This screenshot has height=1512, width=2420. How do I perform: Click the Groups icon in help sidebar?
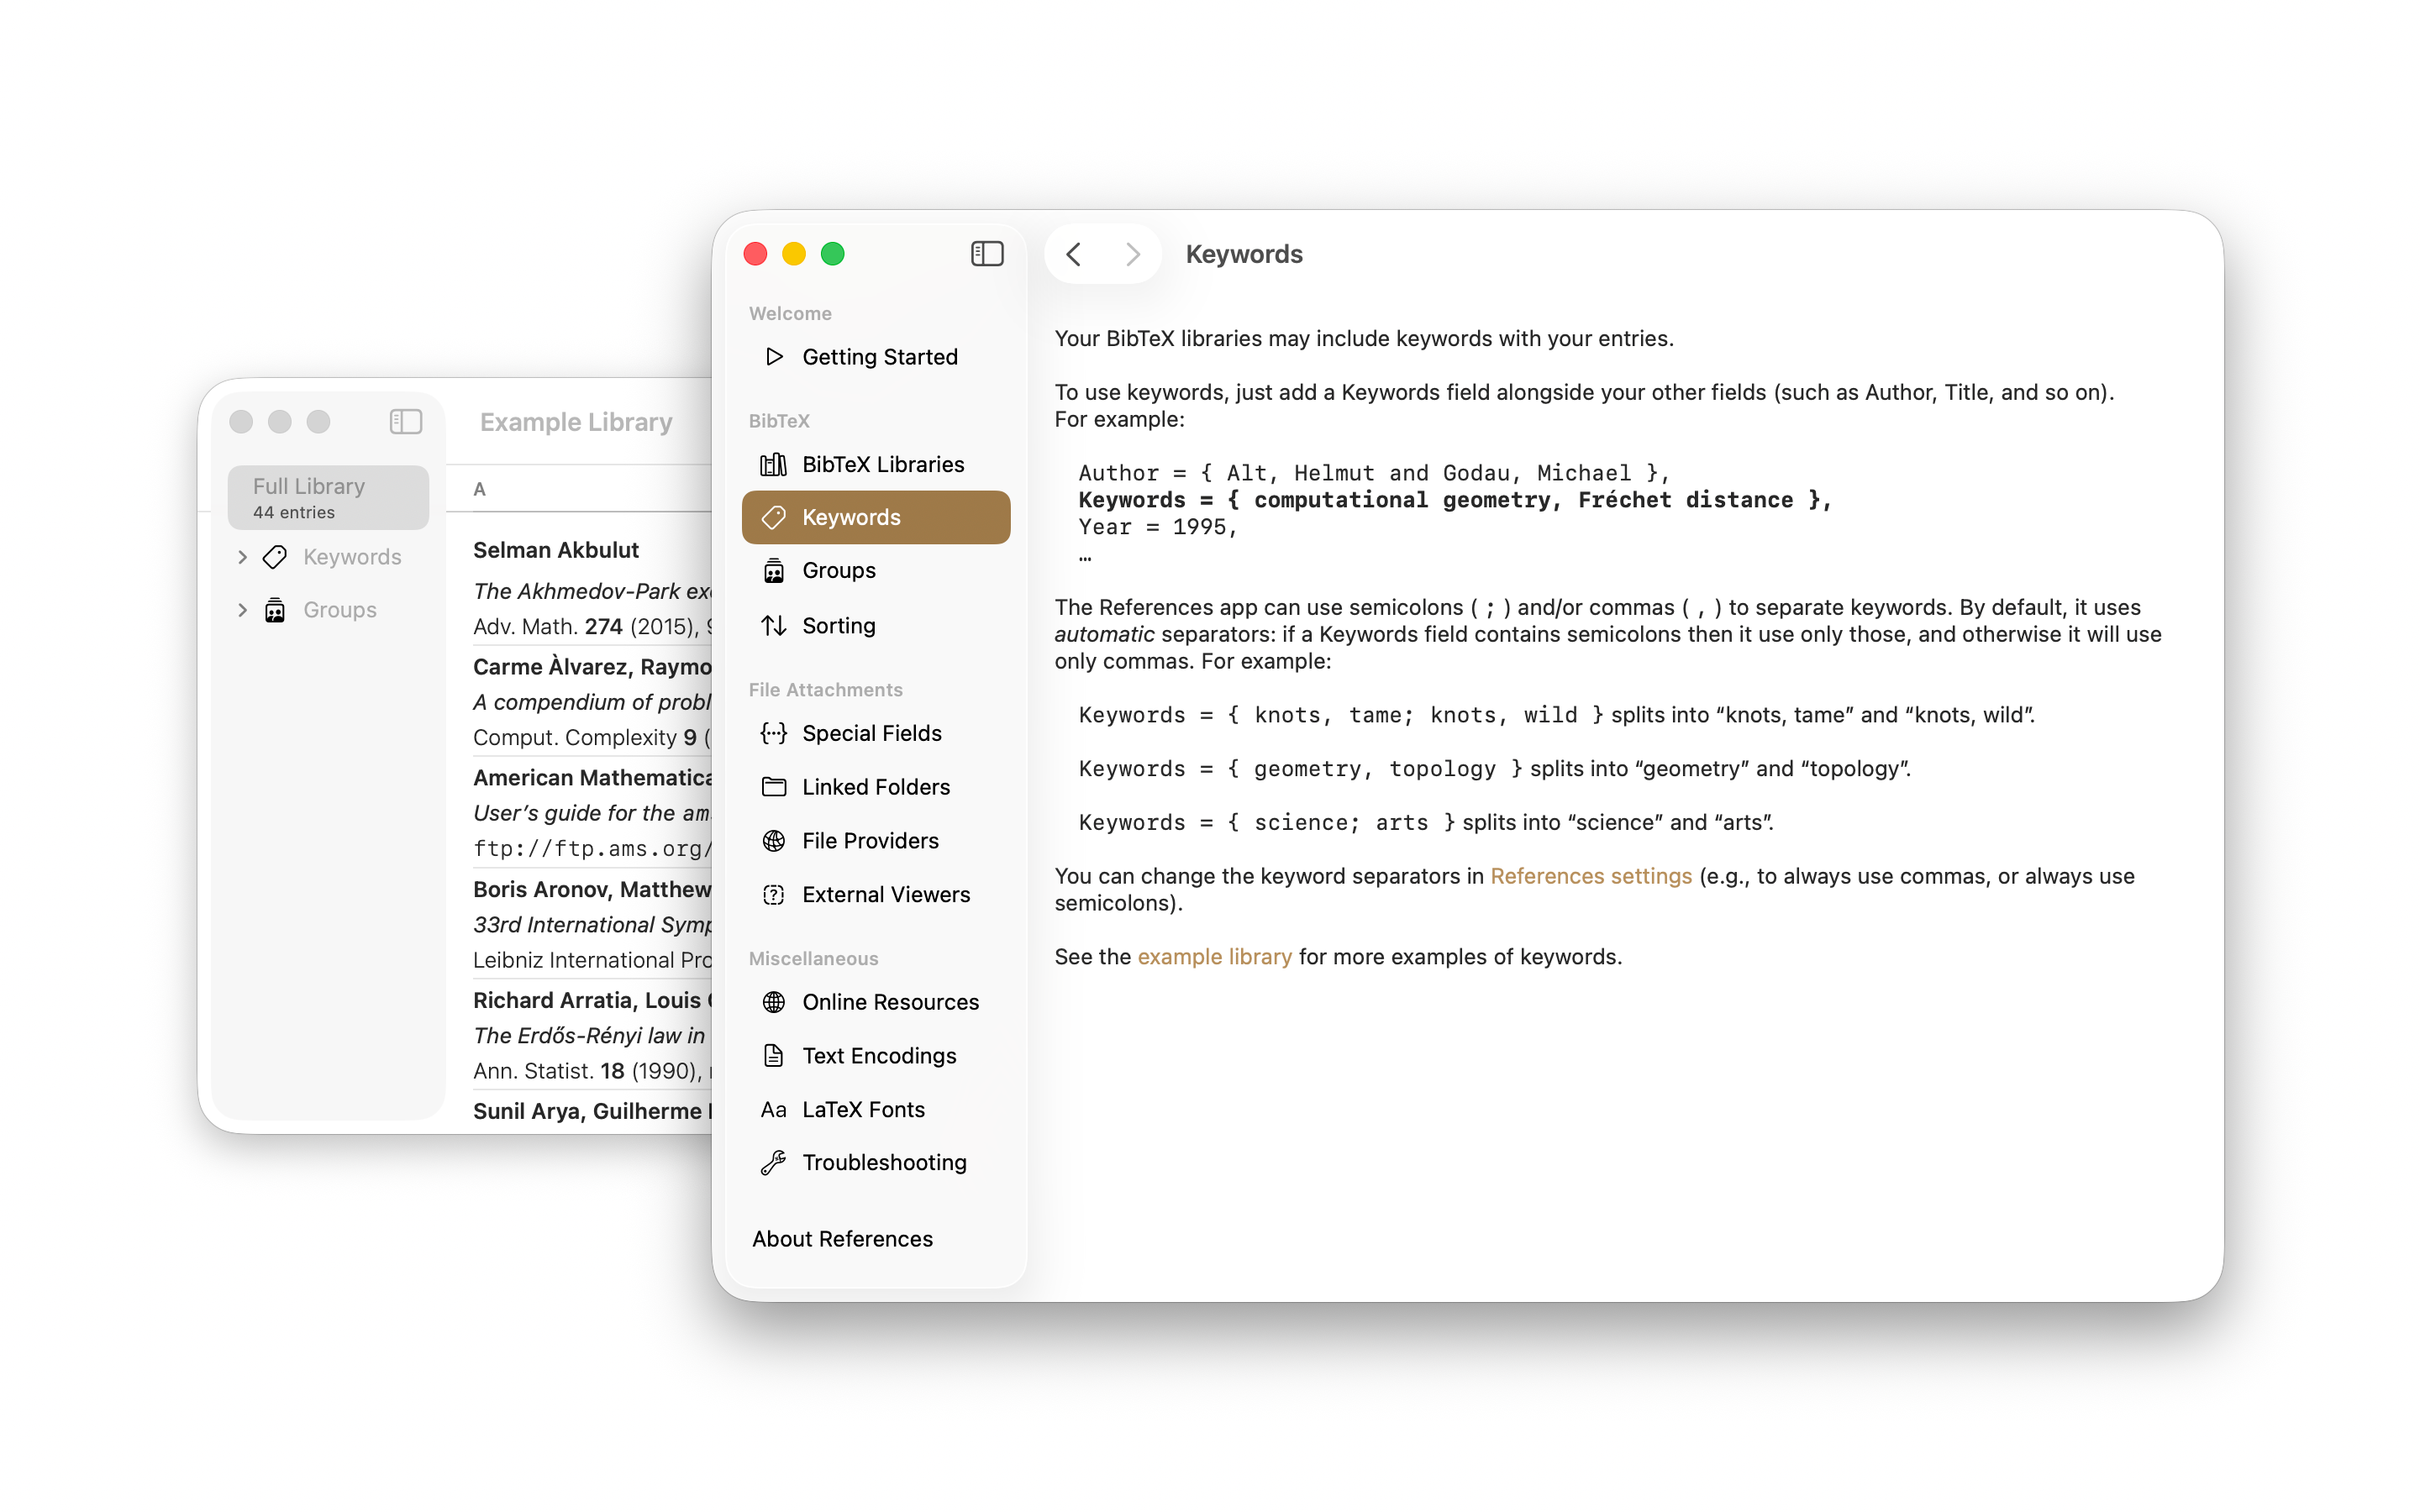coord(773,570)
